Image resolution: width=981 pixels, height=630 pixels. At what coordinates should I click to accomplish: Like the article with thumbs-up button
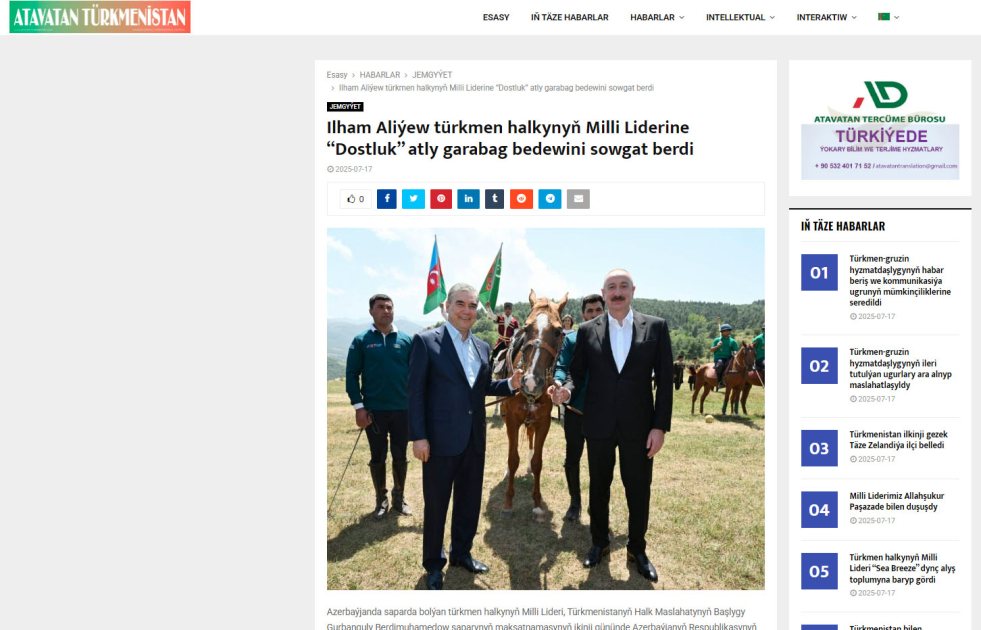tap(355, 199)
